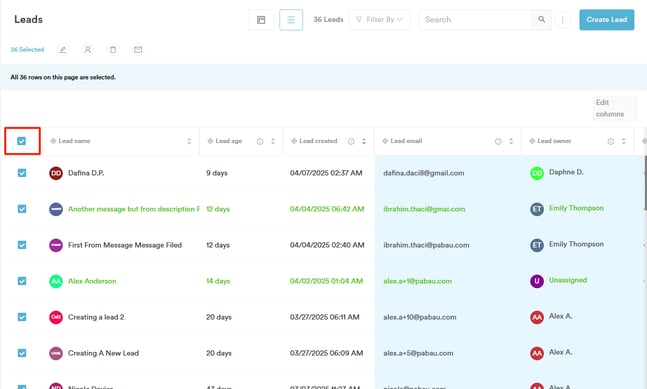Click the drag handle on Lead email column
The width and height of the screenshot is (647, 389).
pos(385,141)
